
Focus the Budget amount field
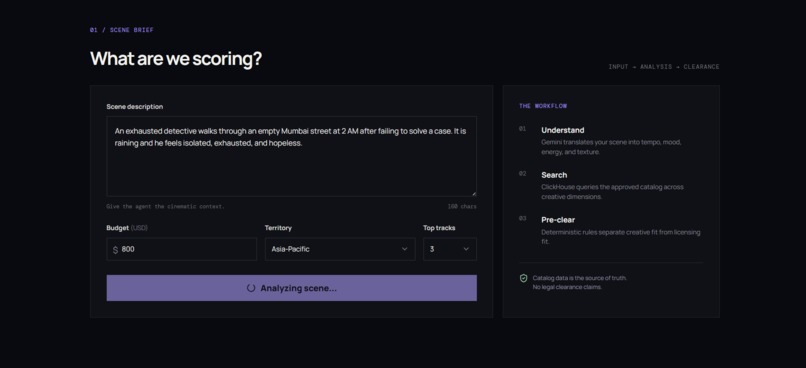coord(181,249)
